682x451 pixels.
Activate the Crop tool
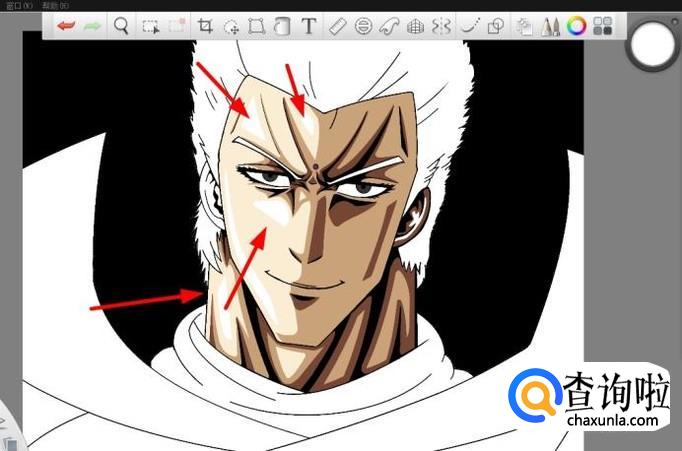click(205, 26)
